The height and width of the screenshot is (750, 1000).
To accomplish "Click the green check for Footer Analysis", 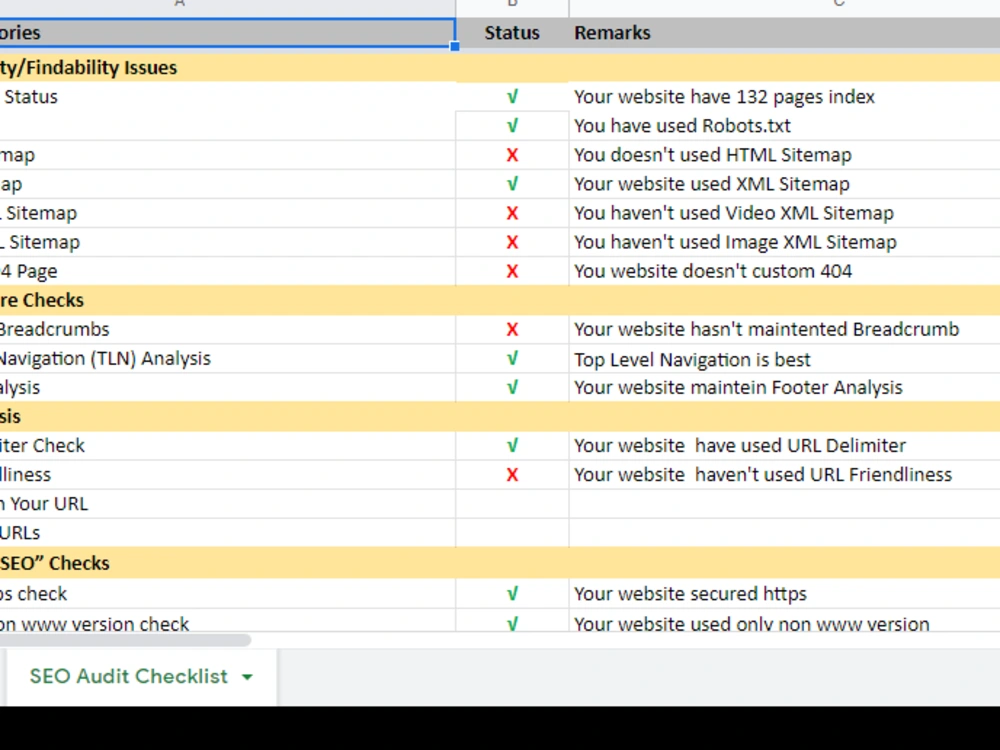I will pyautogui.click(x=512, y=388).
